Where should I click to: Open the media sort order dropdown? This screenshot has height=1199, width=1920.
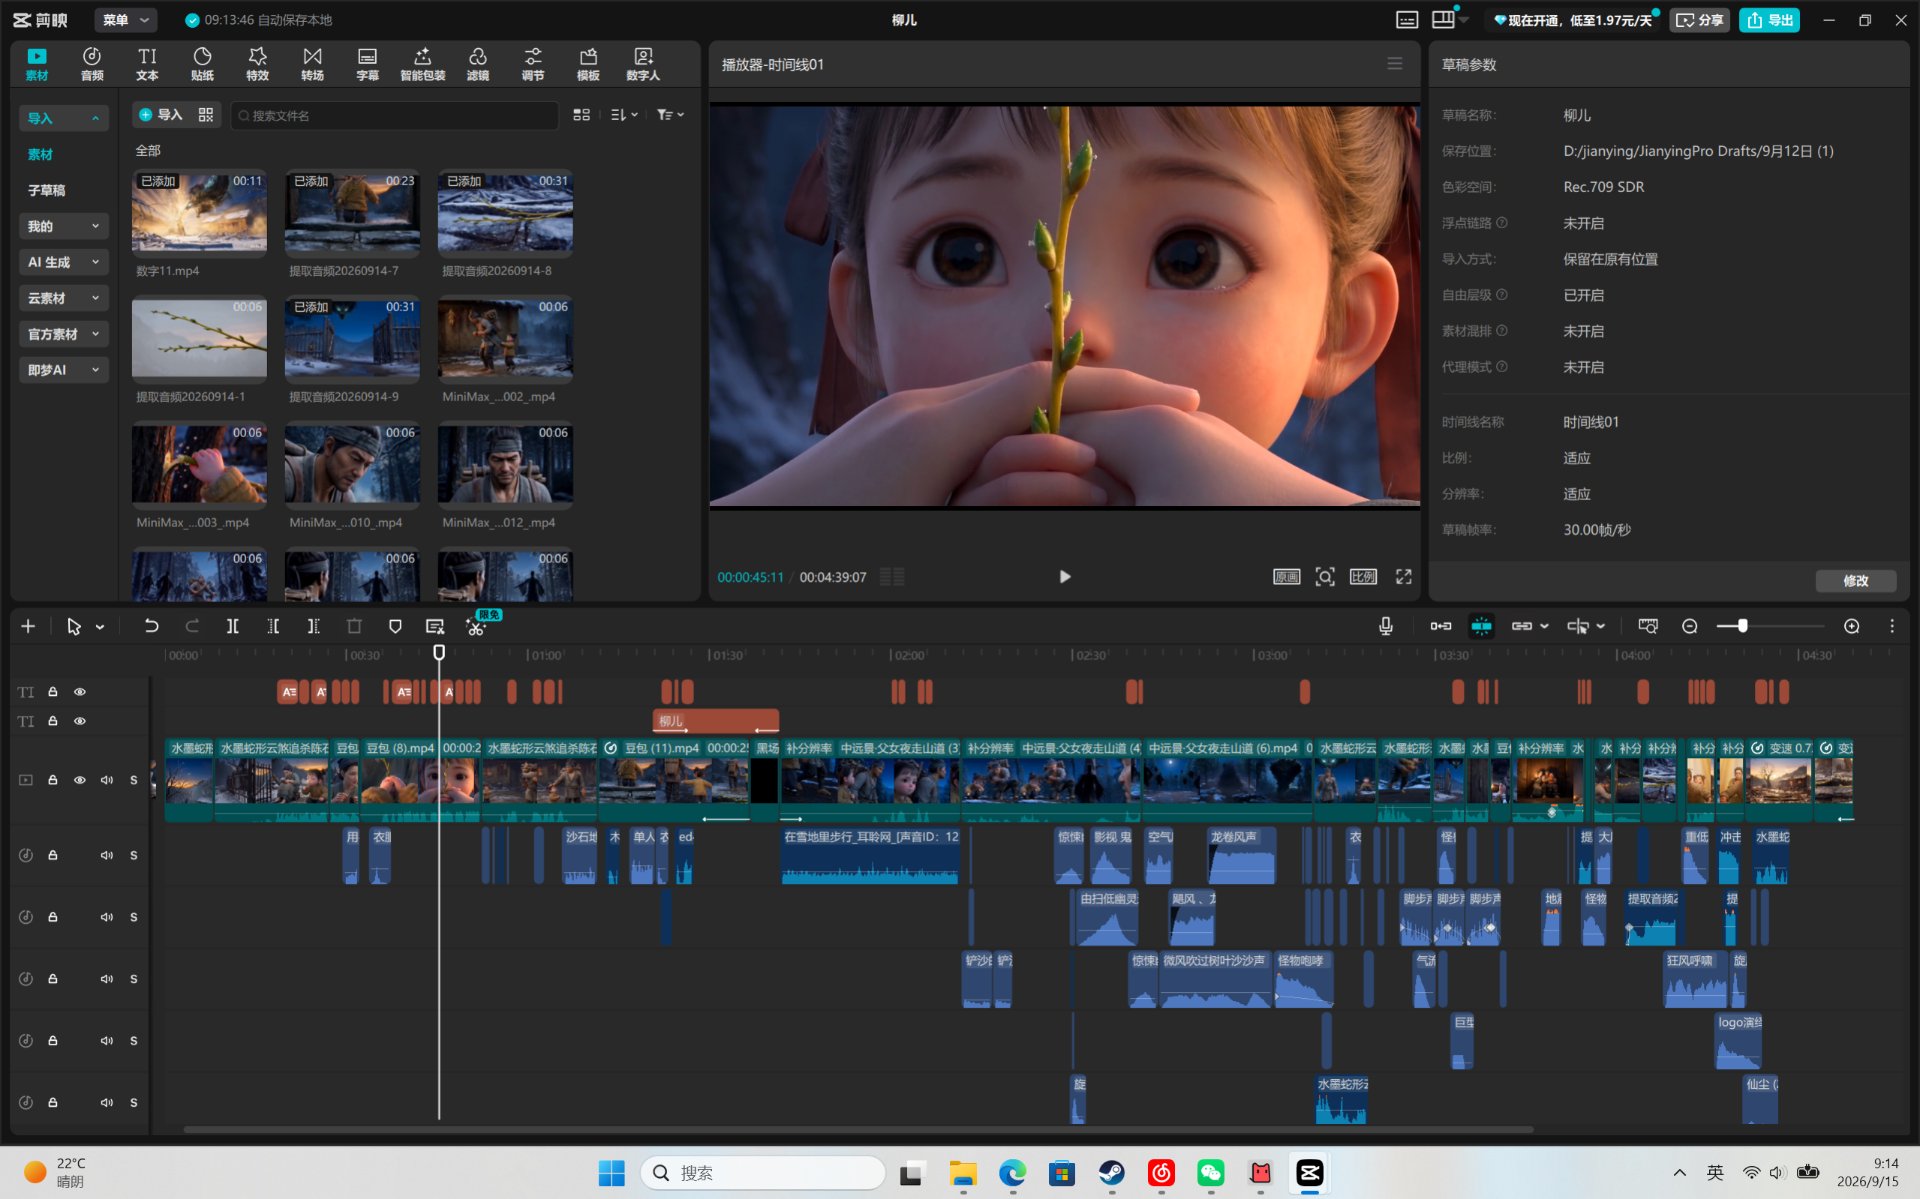tap(624, 115)
